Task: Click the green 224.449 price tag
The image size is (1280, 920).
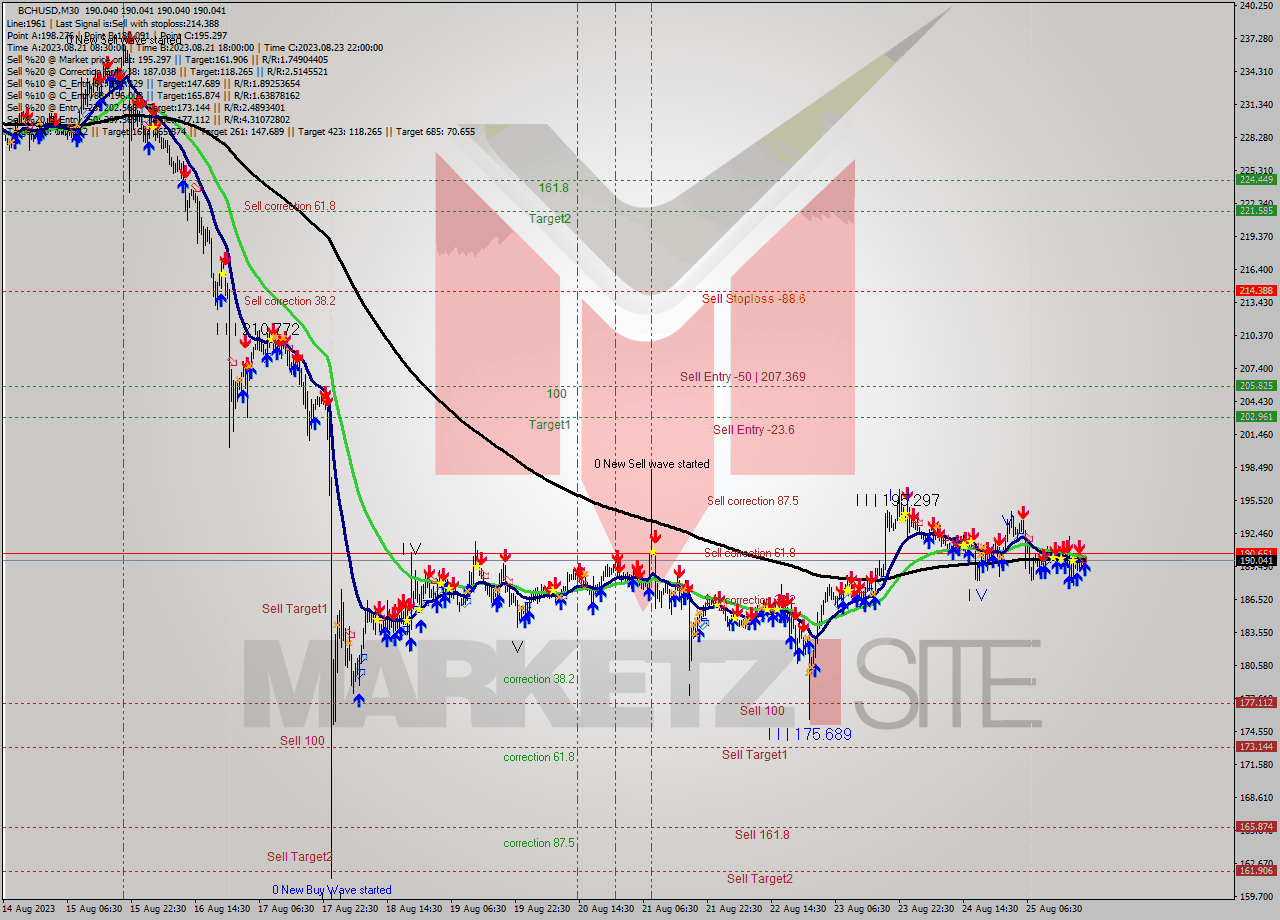Action: point(1256,180)
